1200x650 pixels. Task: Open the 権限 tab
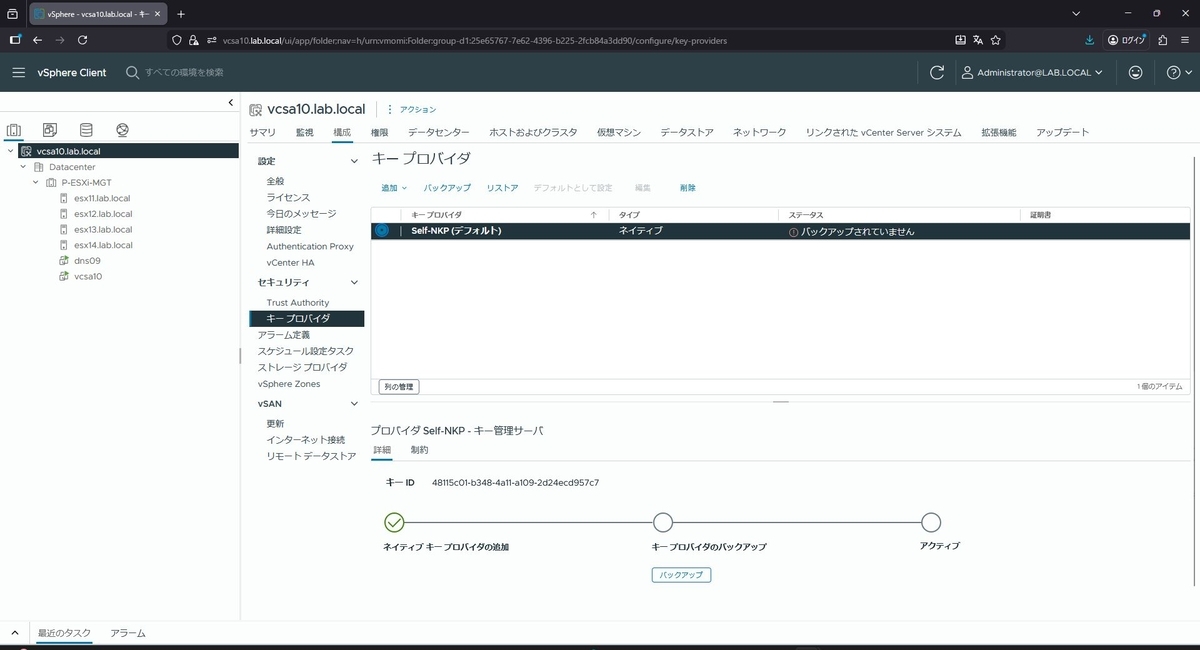[x=380, y=132]
